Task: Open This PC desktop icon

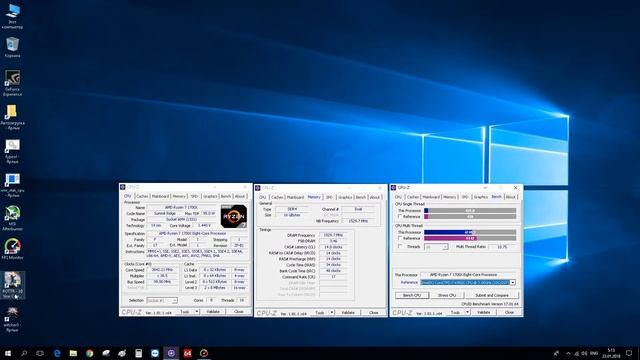Action: (12, 16)
